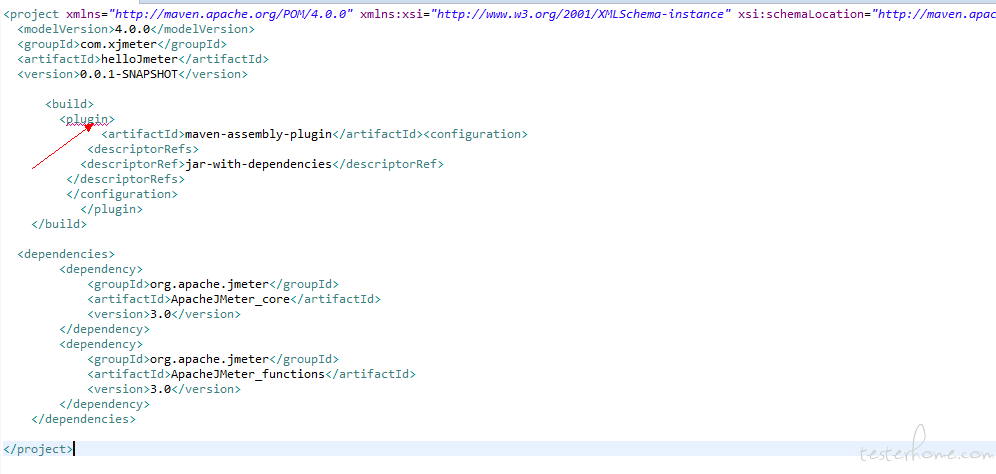
Task: Place cursor on opening build tag
Action: [70, 104]
